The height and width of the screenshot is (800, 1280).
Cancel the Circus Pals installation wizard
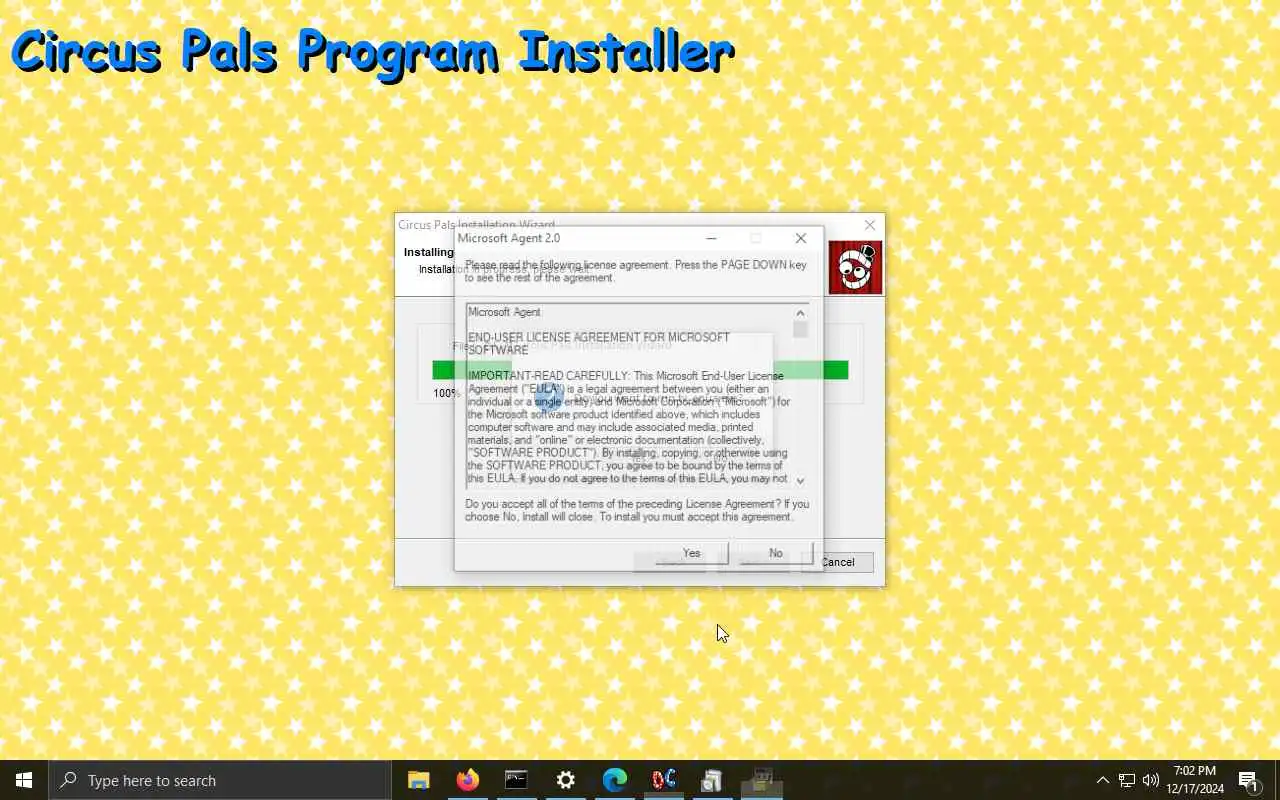838,562
